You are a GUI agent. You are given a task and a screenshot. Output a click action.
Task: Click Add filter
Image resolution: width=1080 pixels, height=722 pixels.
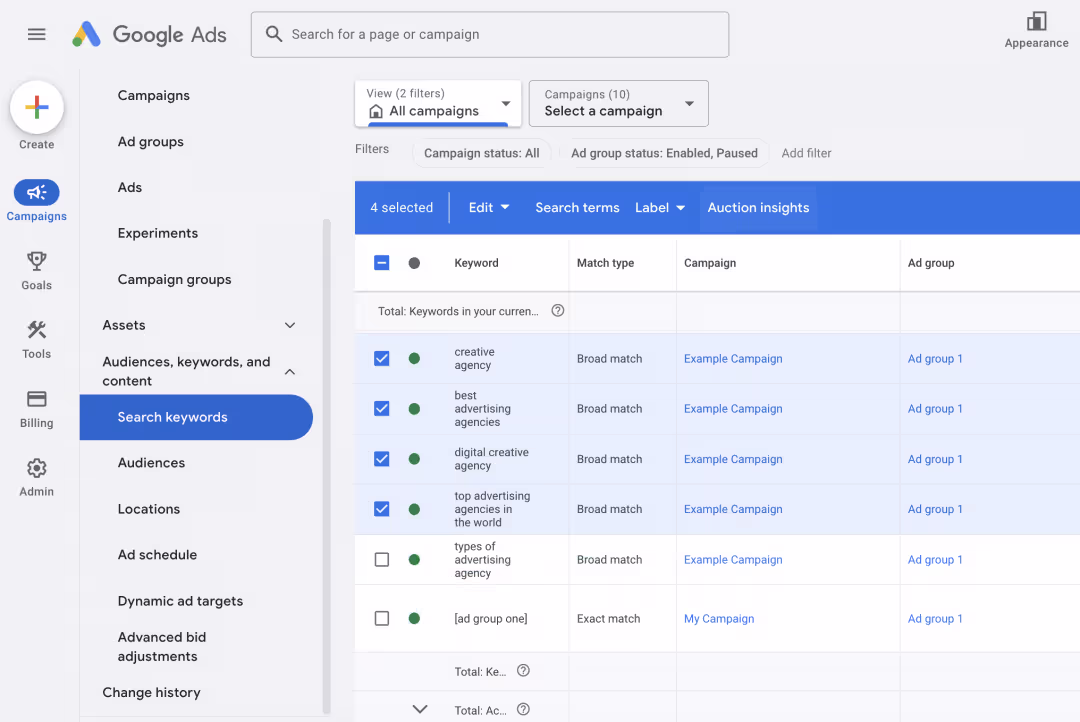806,153
